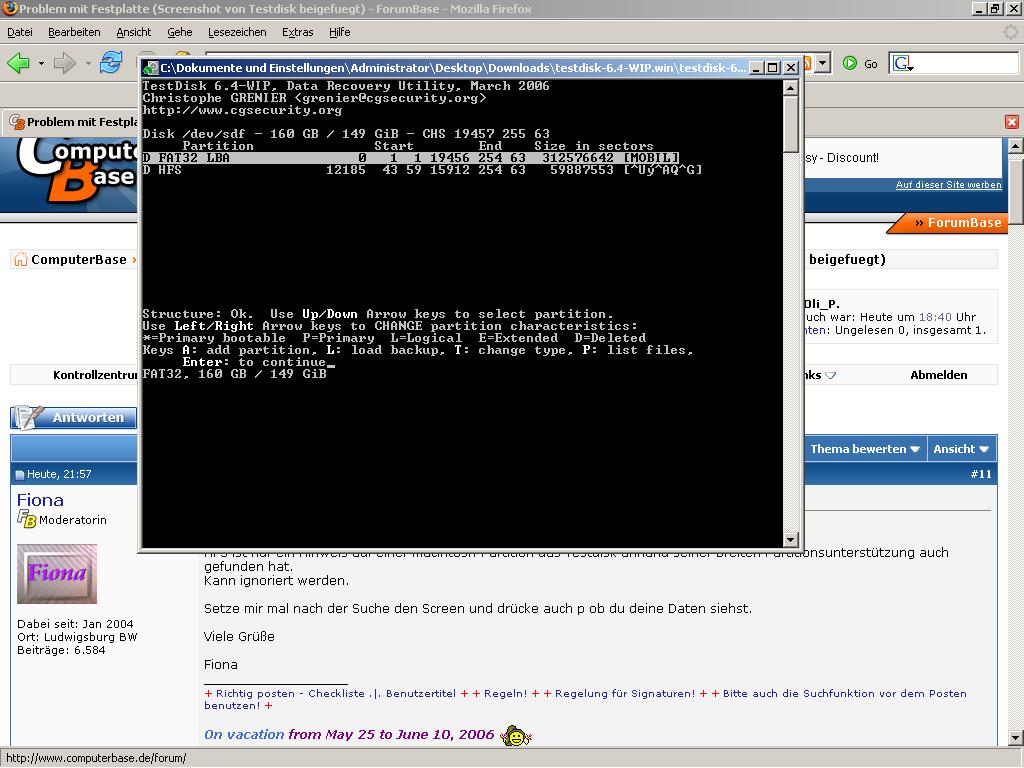
Task: Click Fiona's avatar image
Action: pyautogui.click(x=57, y=574)
